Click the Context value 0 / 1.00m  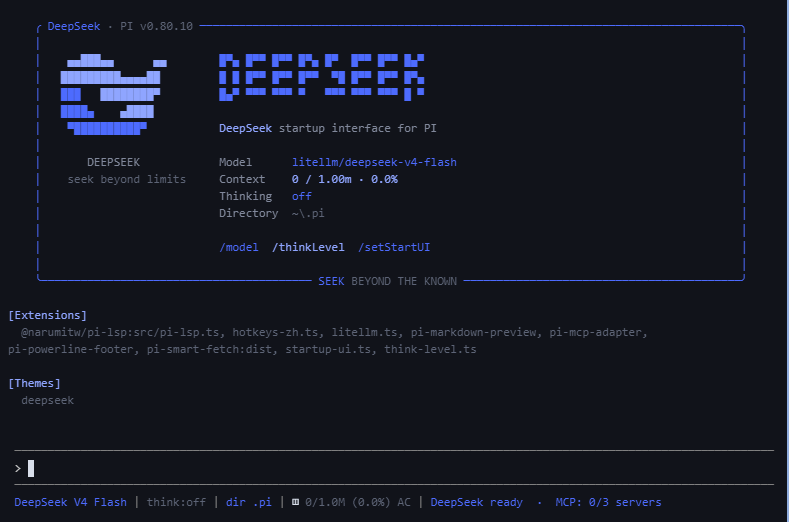[x=322, y=179]
